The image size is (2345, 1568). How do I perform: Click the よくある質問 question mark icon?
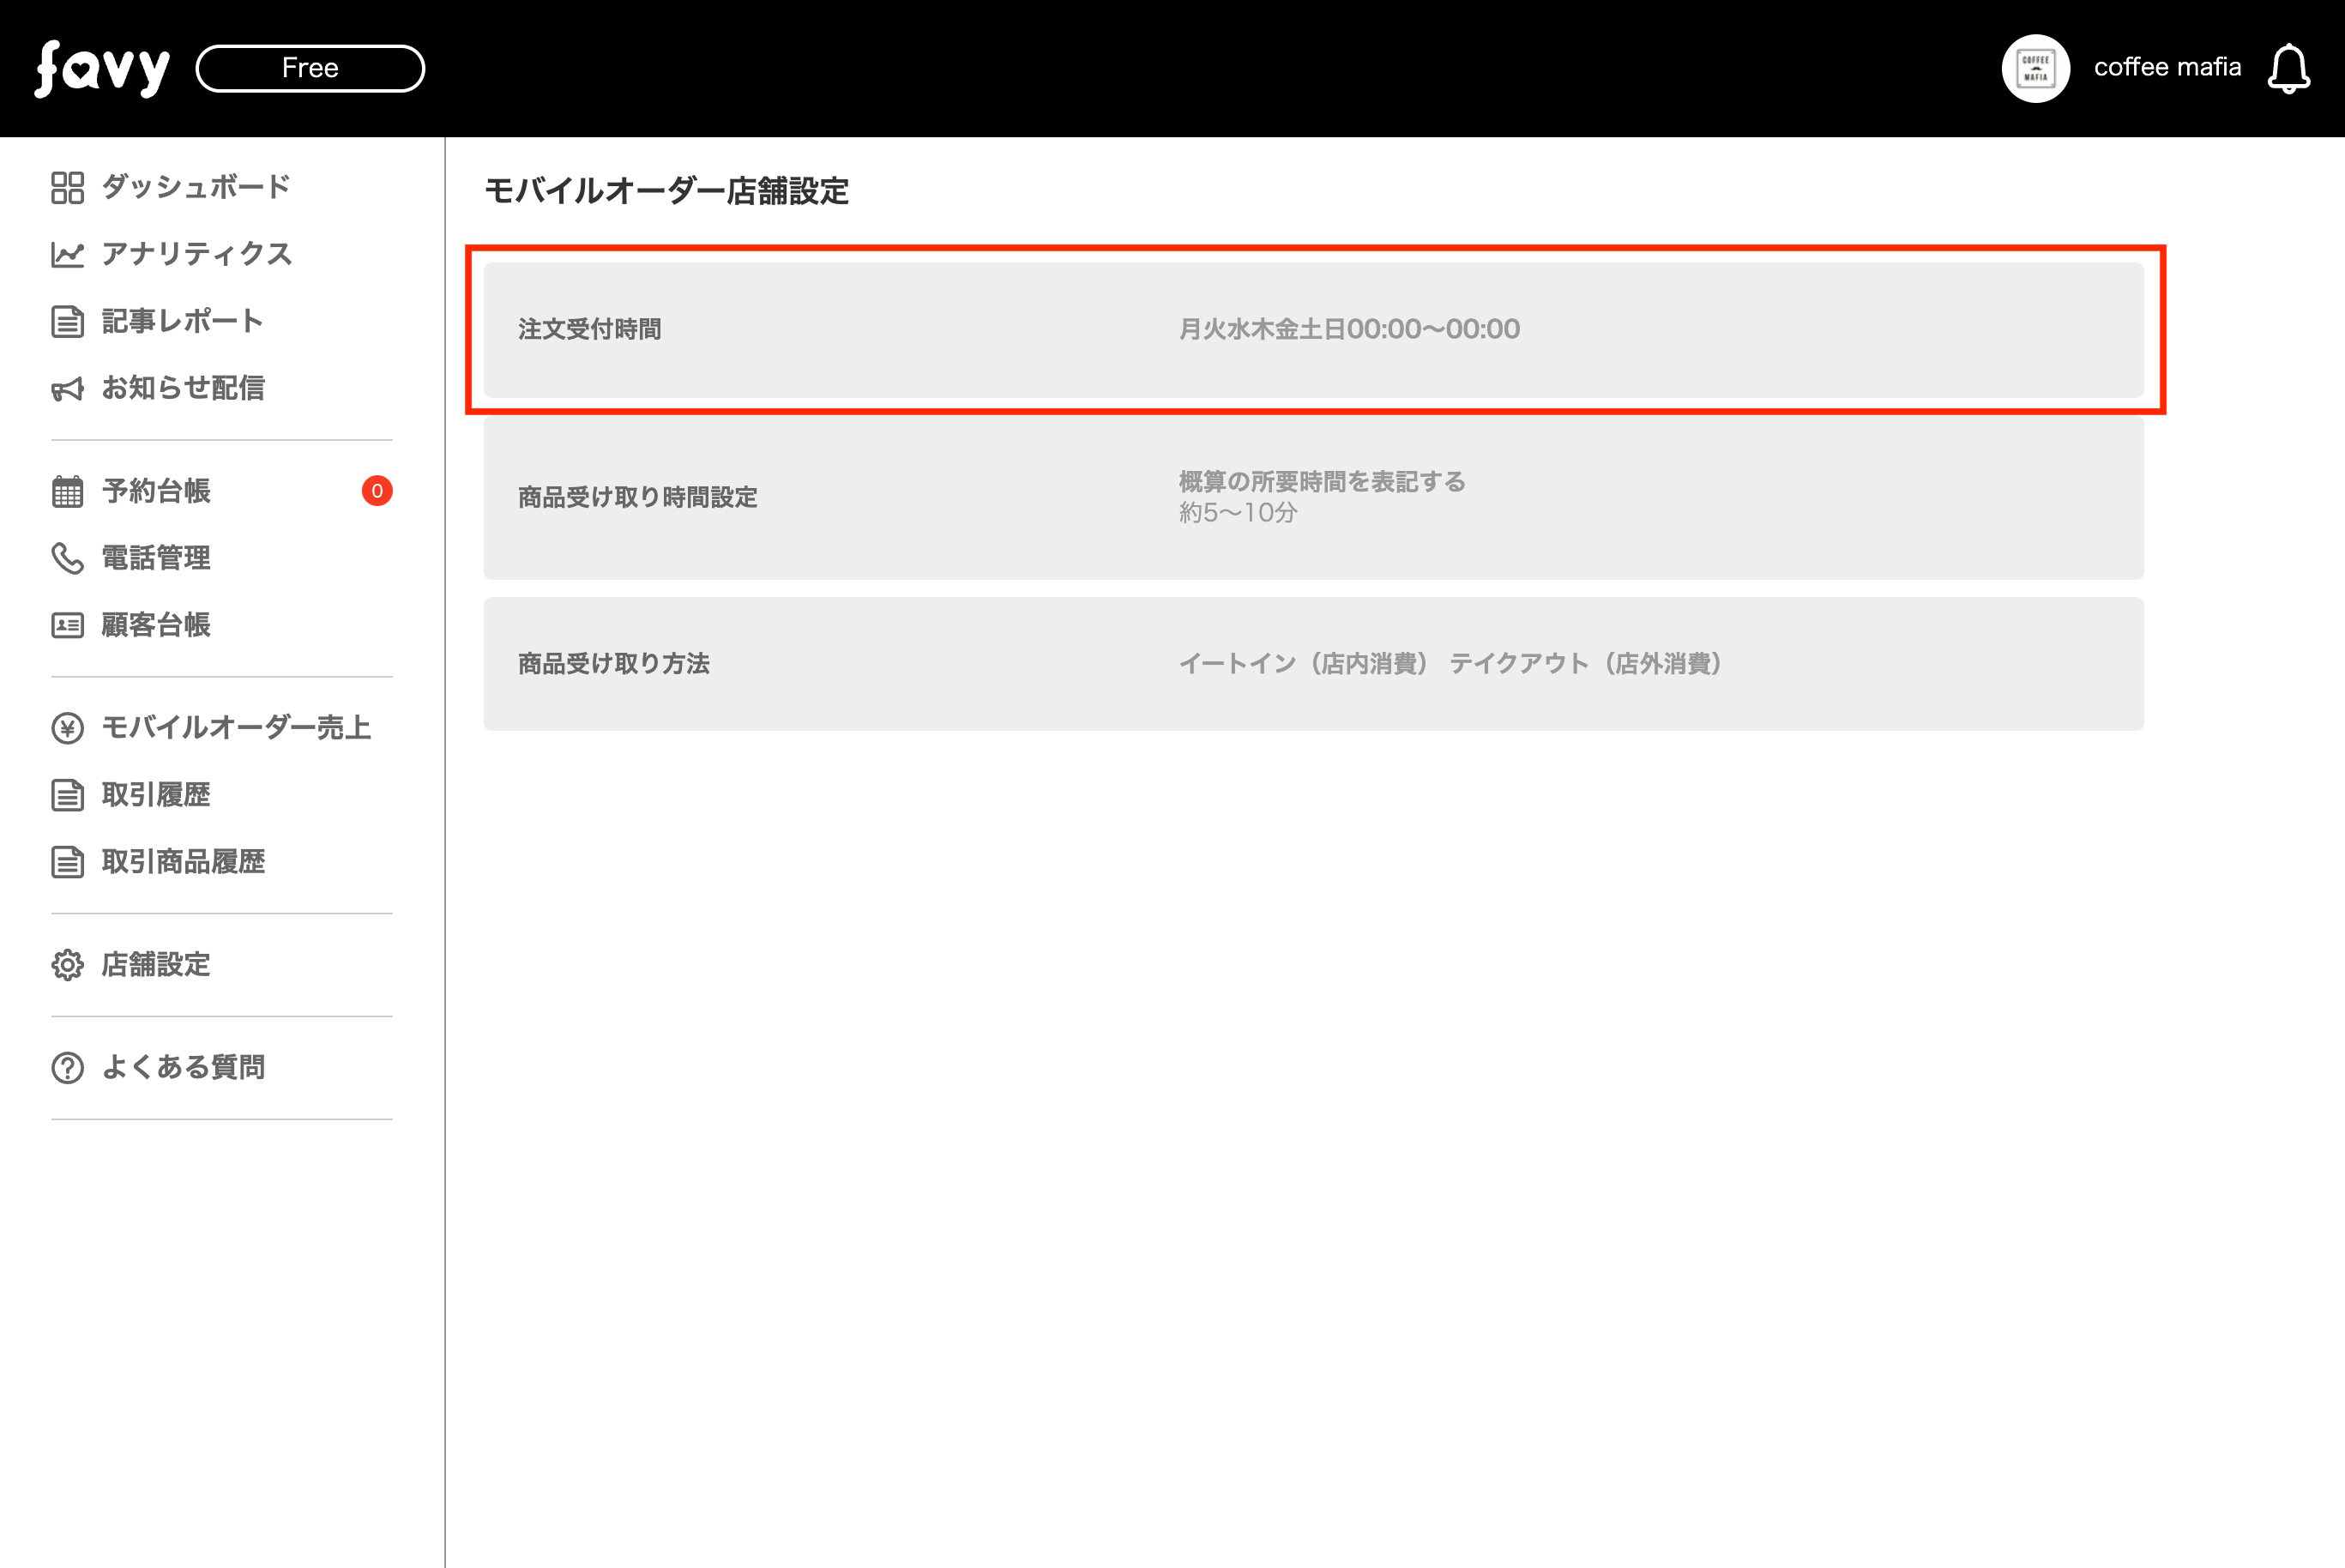coord(67,1068)
